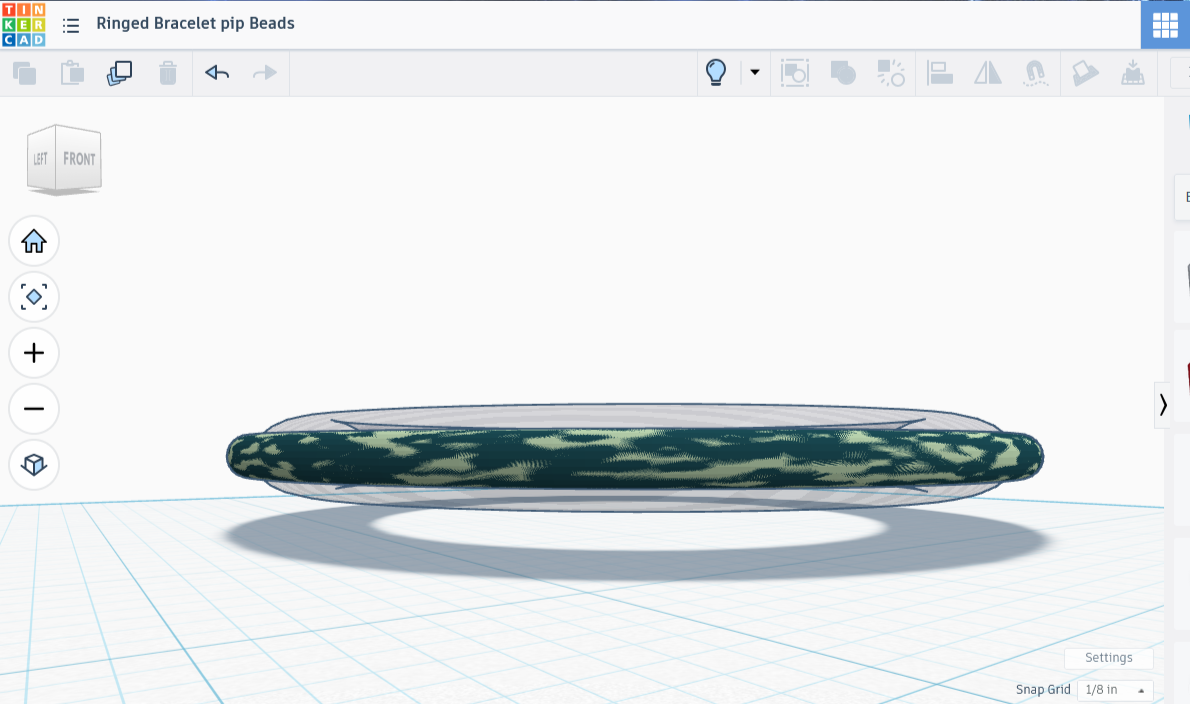
Task: Click the dashed frame icon with overlapping shapes
Action: click(x=795, y=73)
